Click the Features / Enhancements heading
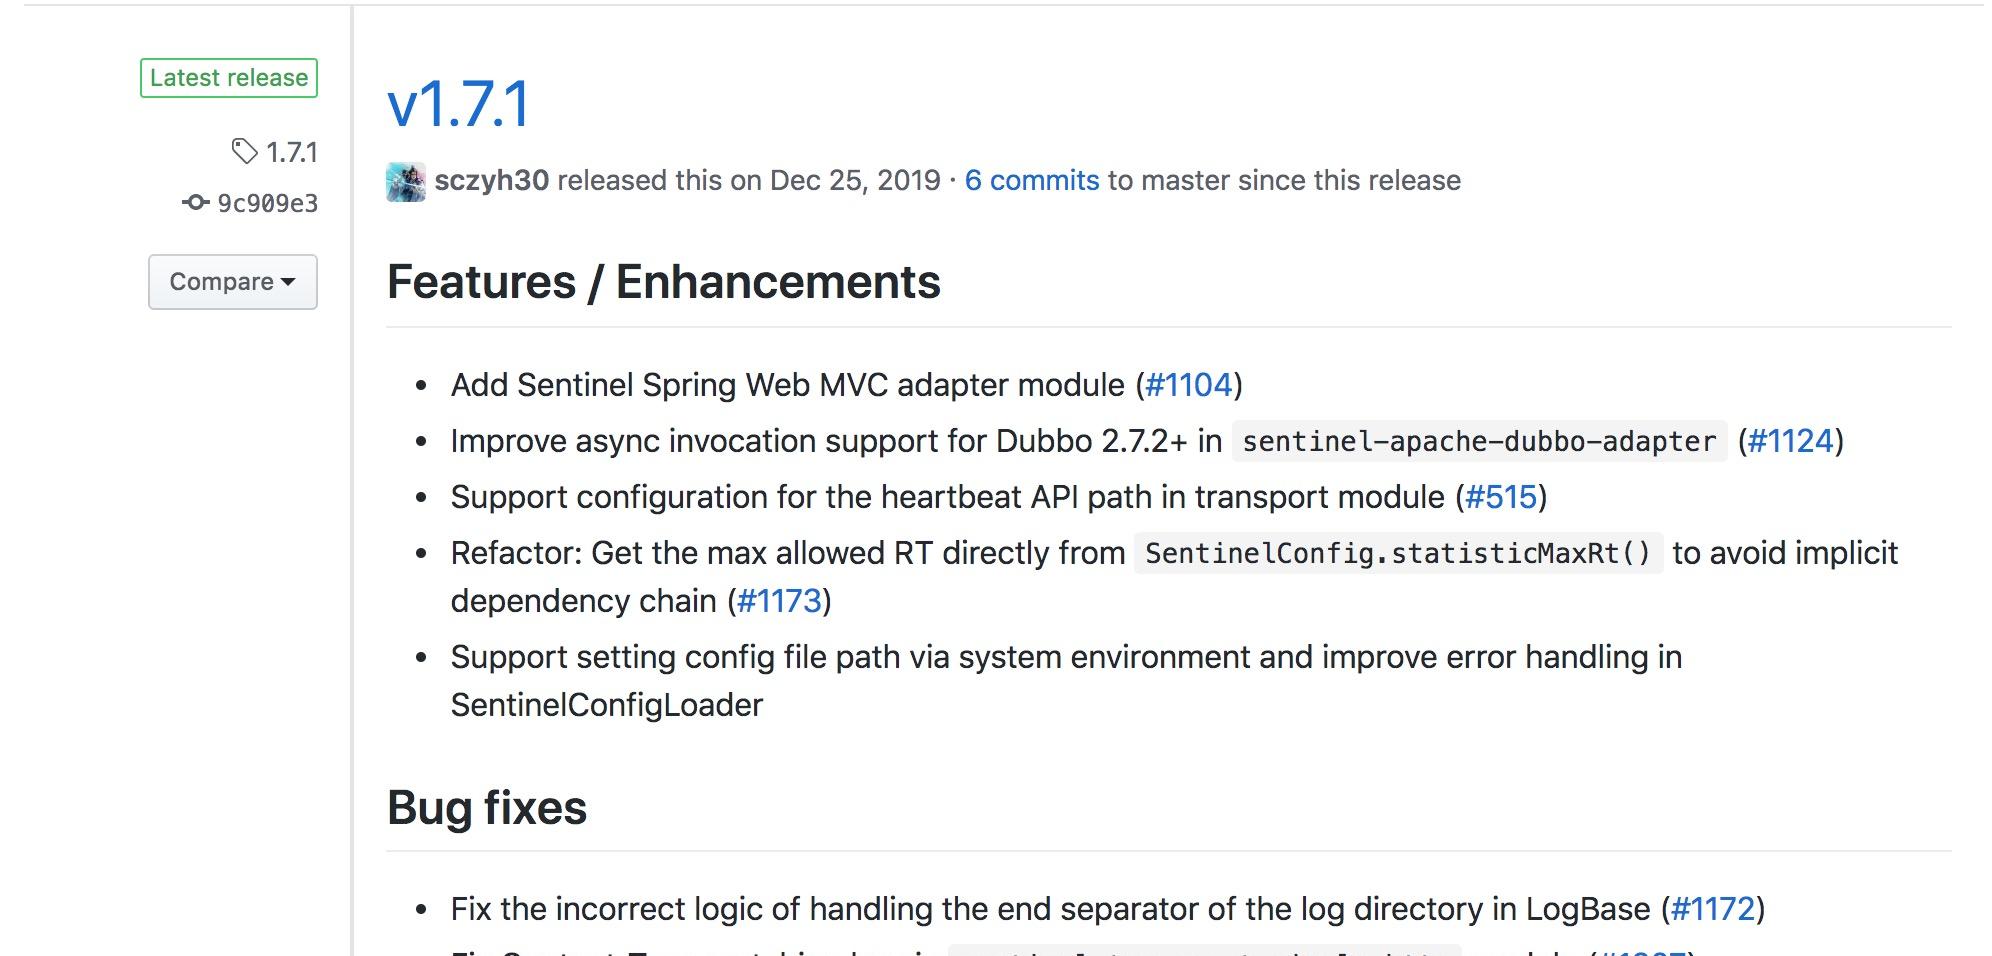 click(664, 282)
